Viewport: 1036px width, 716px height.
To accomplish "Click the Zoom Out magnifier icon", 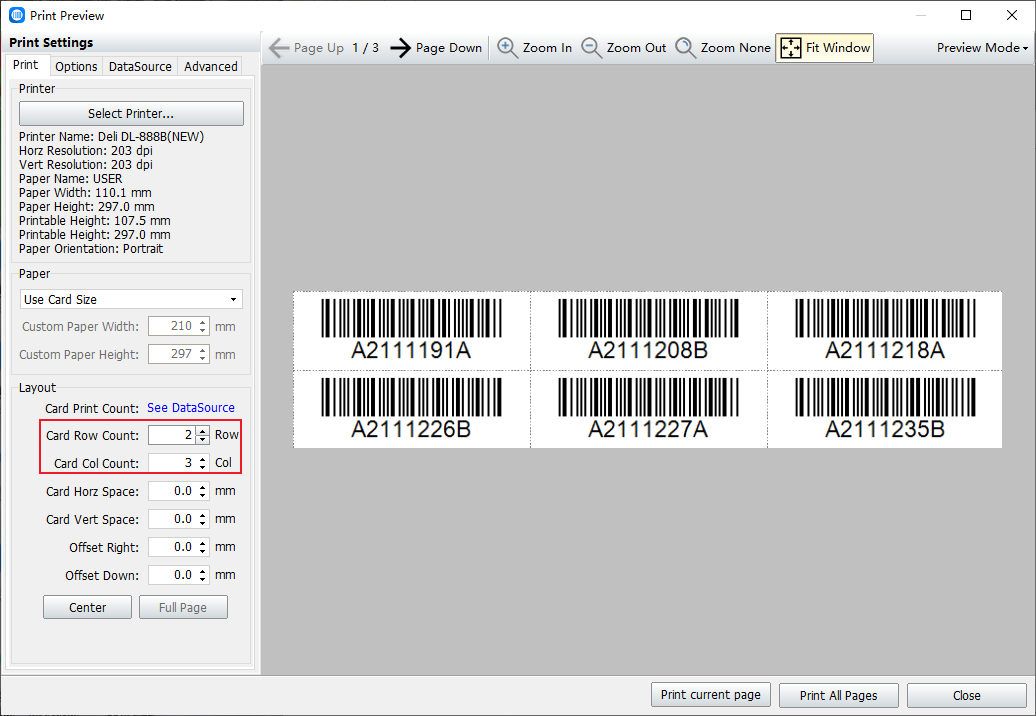I will tap(591, 48).
